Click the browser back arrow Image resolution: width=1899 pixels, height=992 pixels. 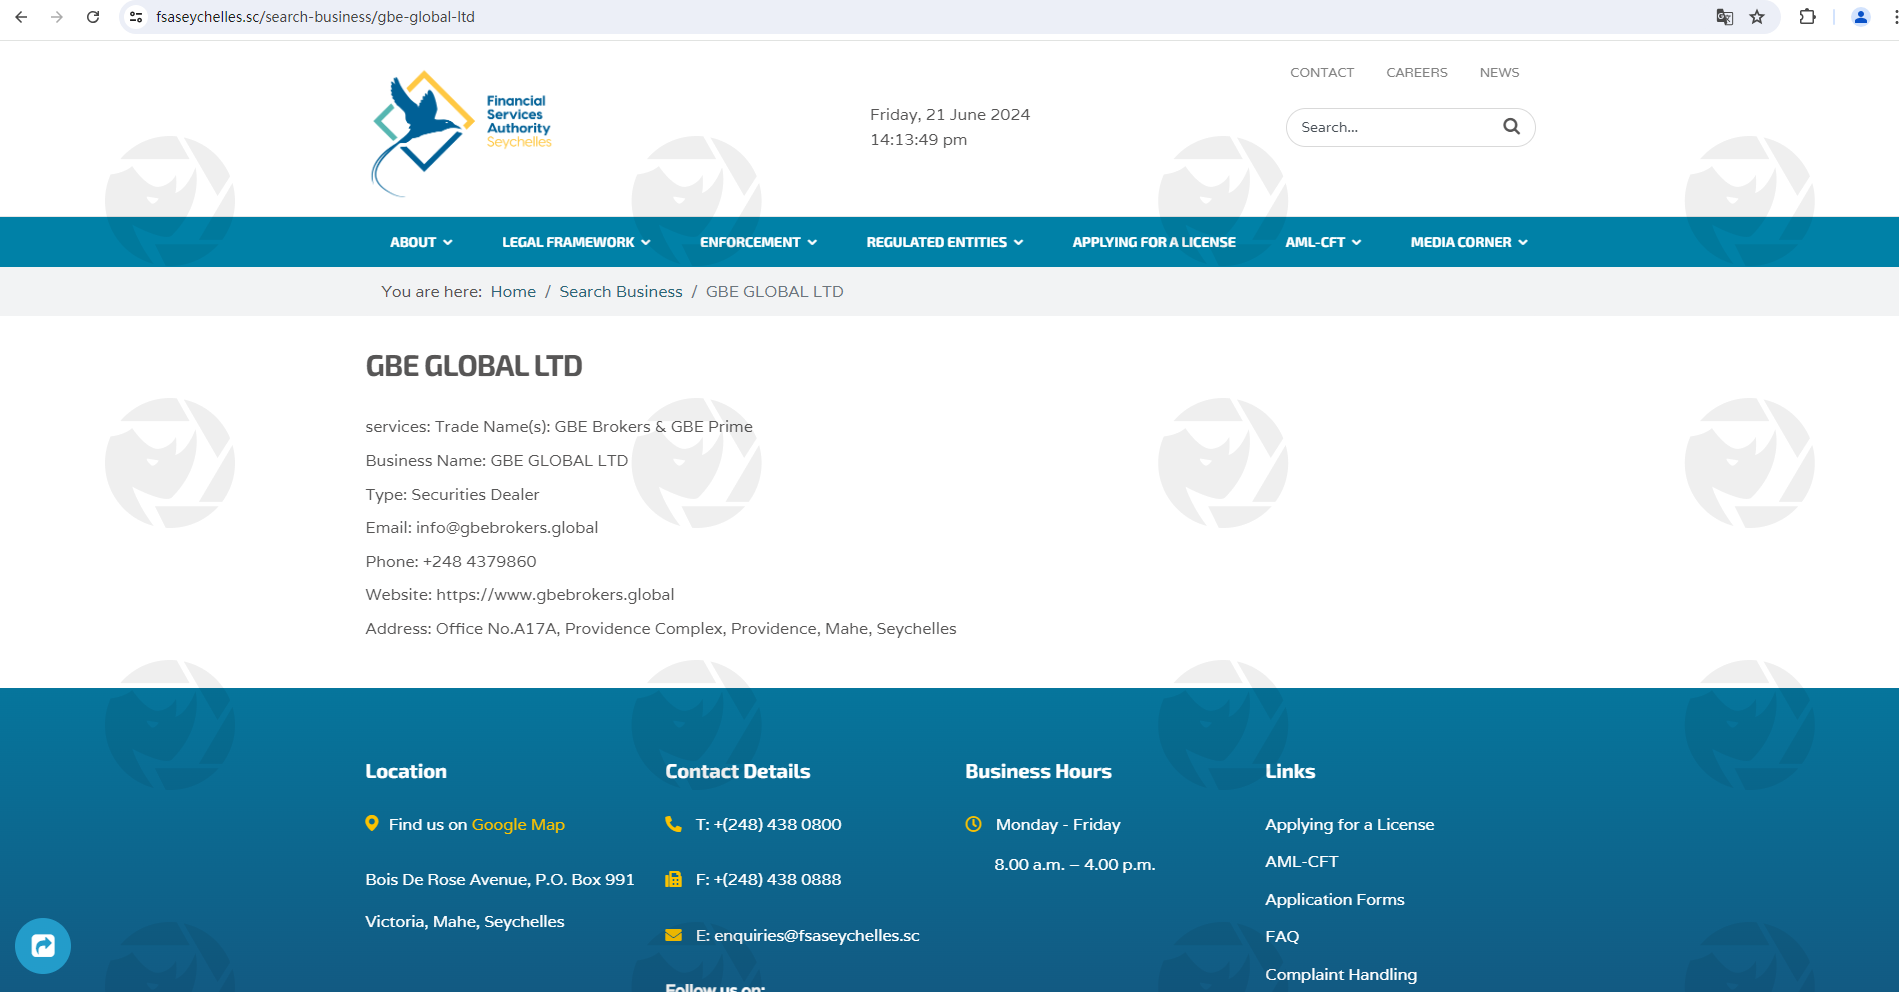tap(21, 17)
